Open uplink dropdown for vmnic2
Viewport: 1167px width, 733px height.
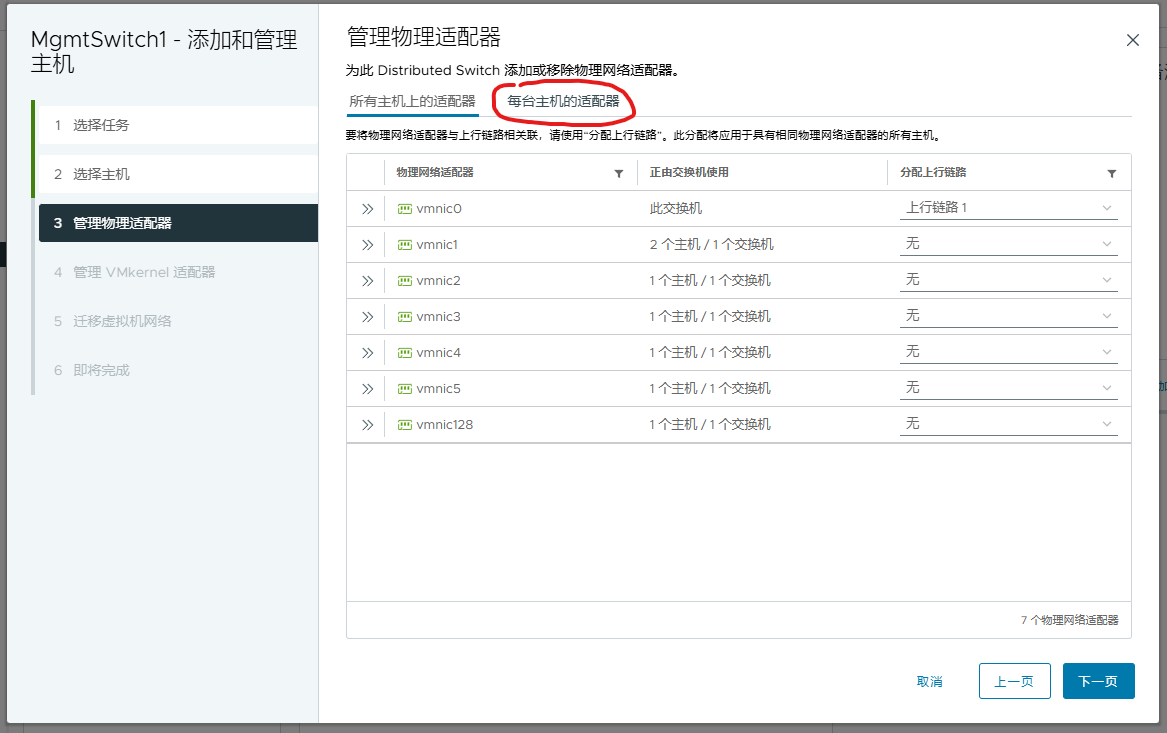1008,280
